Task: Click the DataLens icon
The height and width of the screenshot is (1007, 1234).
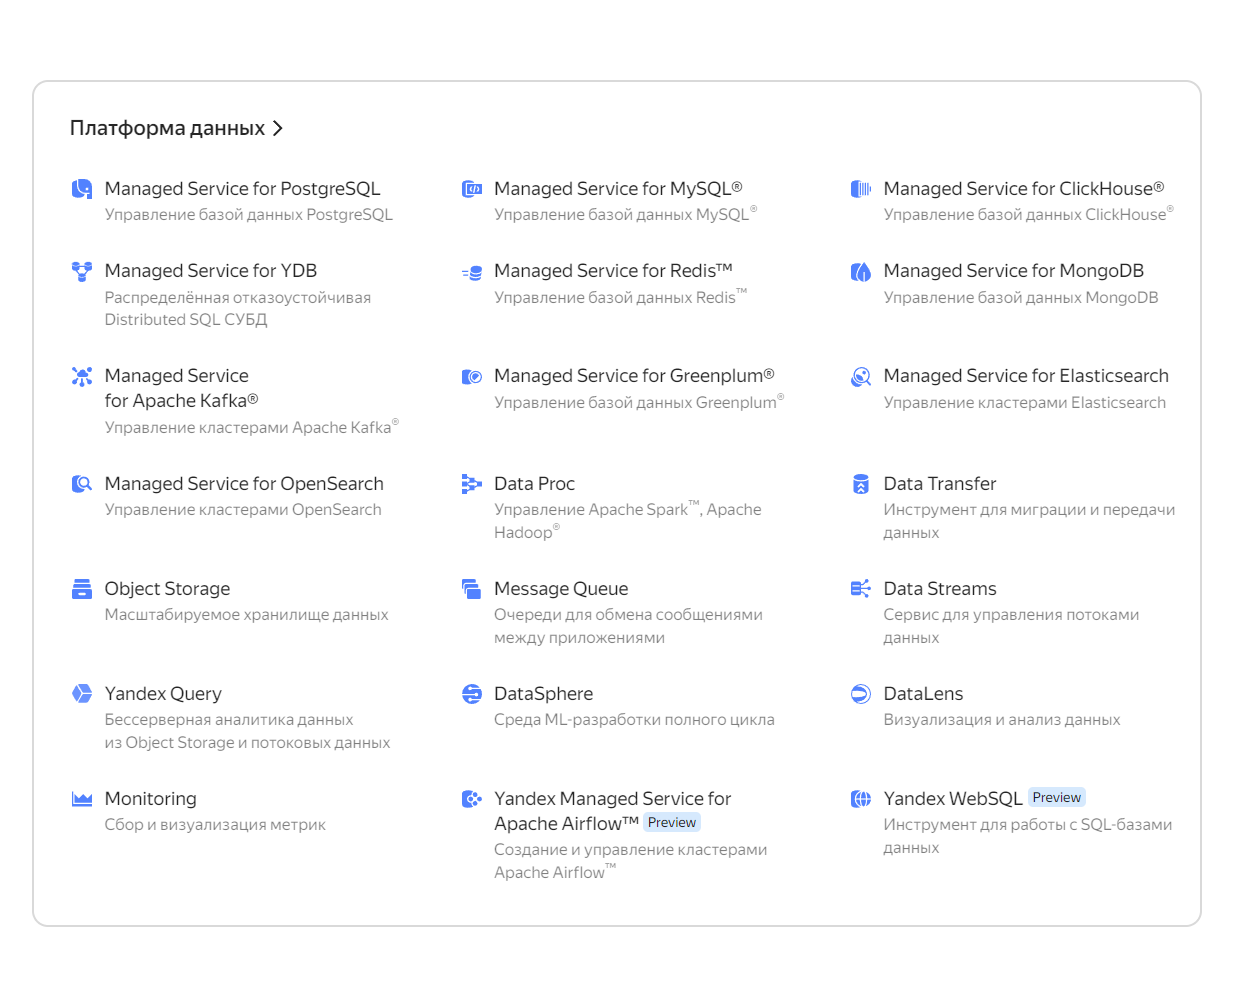Action: [x=861, y=694]
